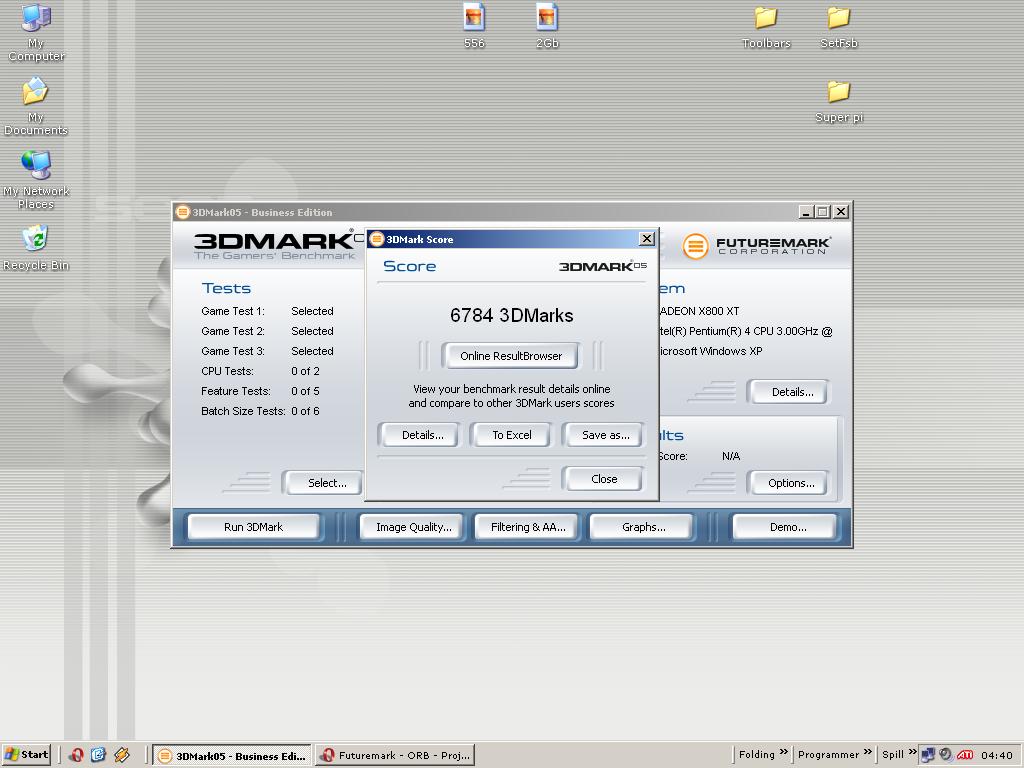Open Filtering & AA... settings

click(x=528, y=527)
